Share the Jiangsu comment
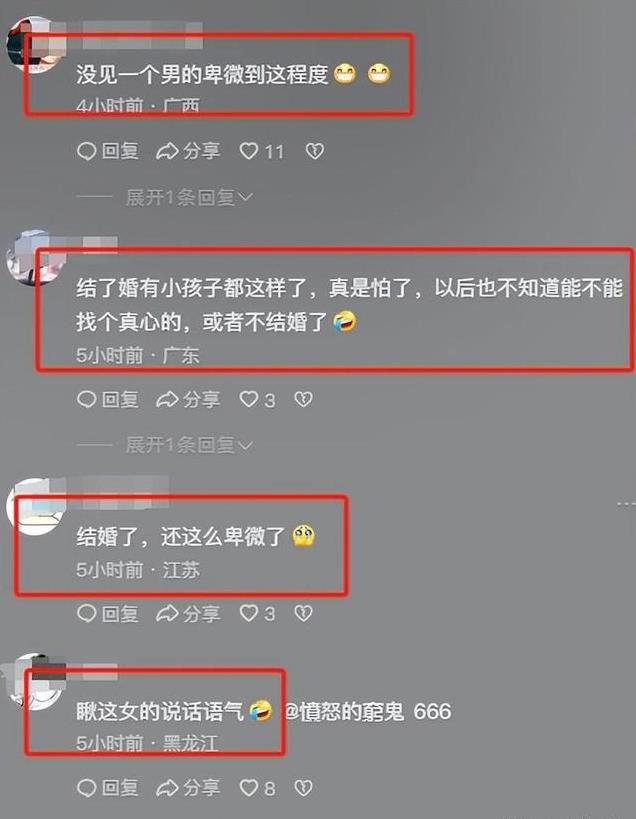 click(x=188, y=613)
